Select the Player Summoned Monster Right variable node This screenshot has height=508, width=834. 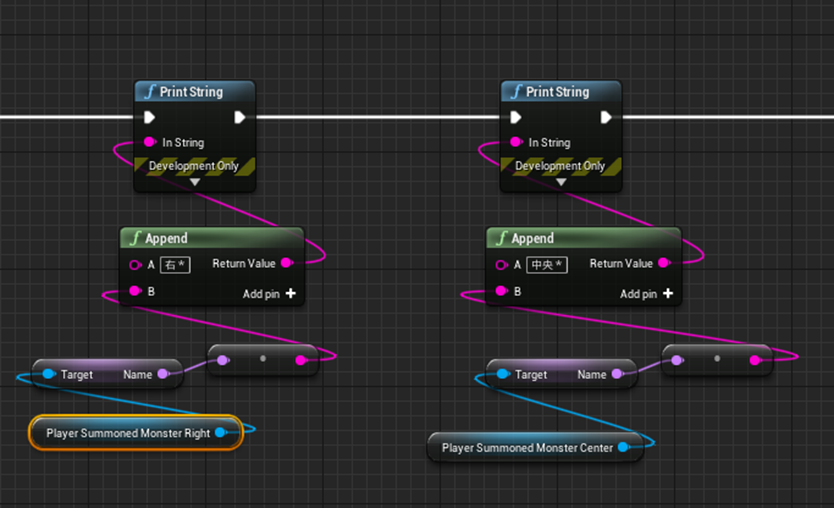point(136,433)
